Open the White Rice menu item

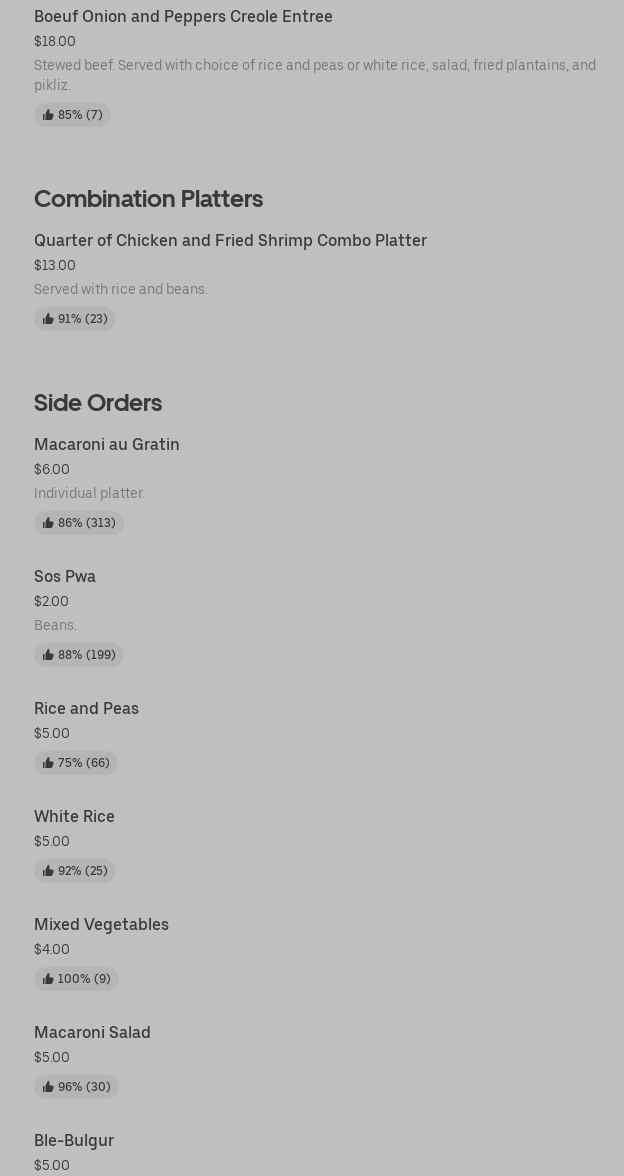[x=74, y=816]
